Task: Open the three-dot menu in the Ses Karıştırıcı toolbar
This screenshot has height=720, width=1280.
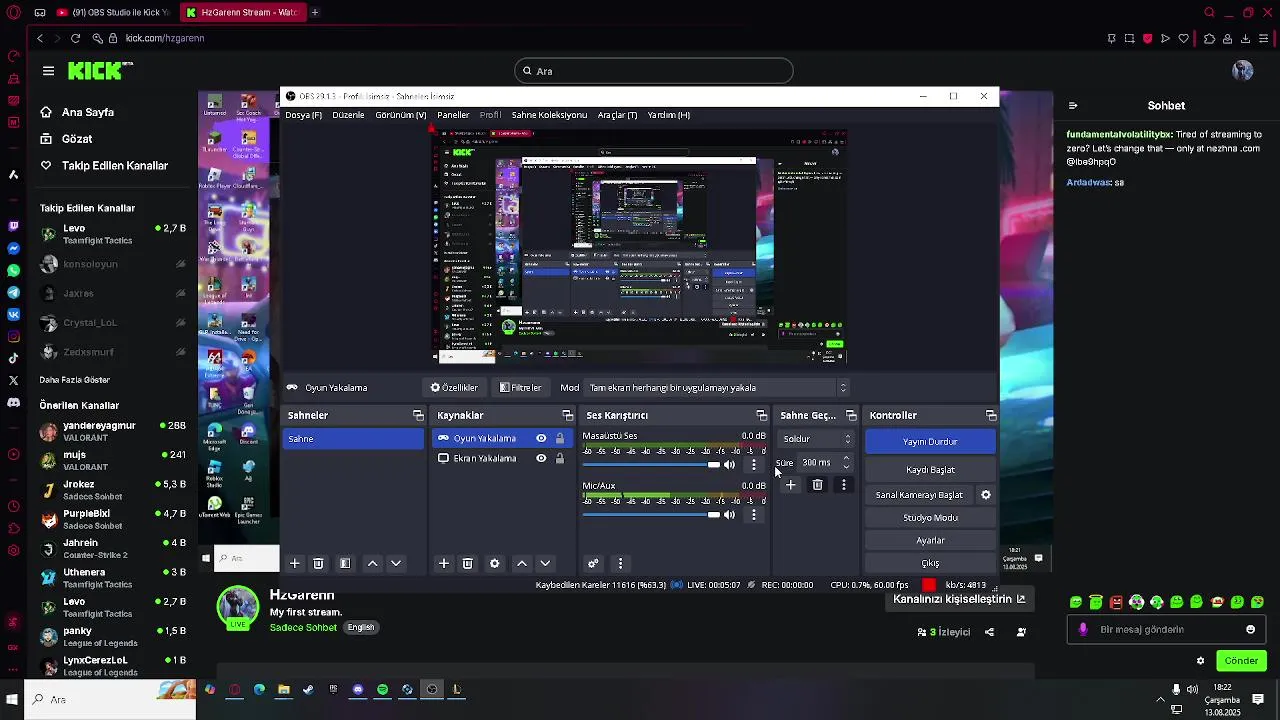Action: [620, 564]
